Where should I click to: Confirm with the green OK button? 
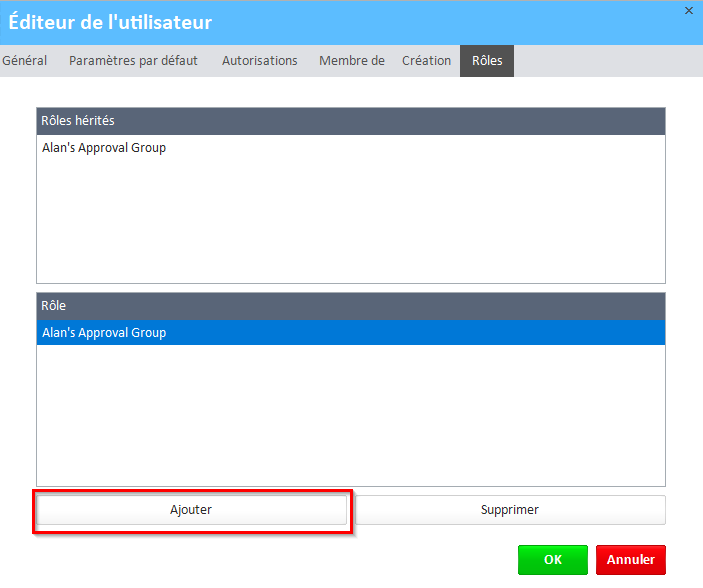552,560
